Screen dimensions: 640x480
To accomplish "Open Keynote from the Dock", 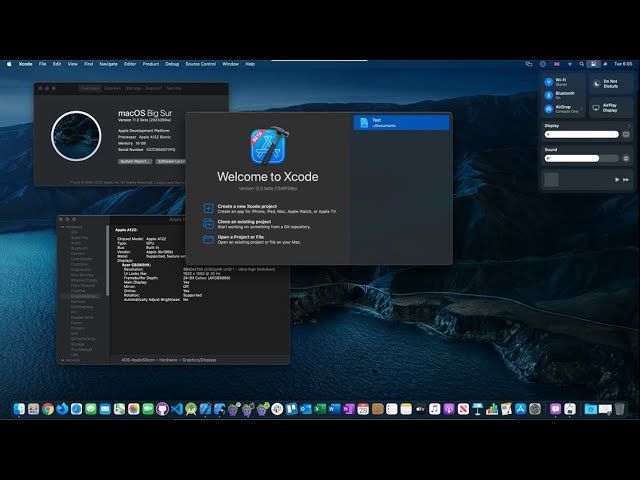I will [x=478, y=409].
